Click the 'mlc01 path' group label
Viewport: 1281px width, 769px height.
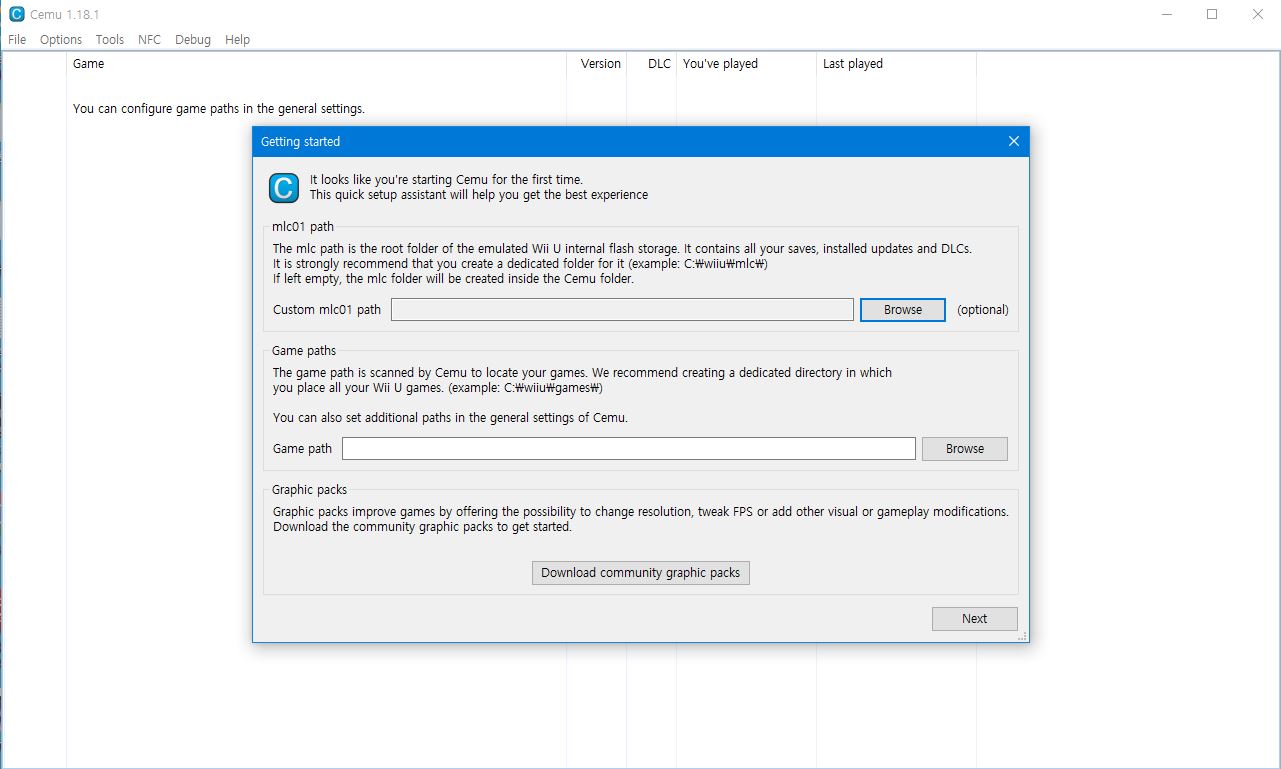pos(303,227)
